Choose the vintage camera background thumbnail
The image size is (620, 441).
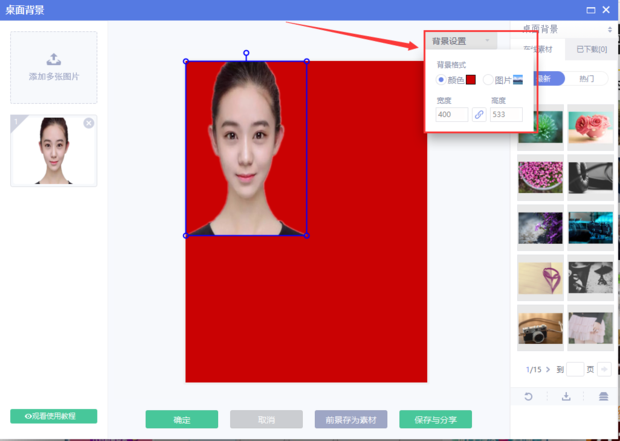pyautogui.click(x=540, y=328)
